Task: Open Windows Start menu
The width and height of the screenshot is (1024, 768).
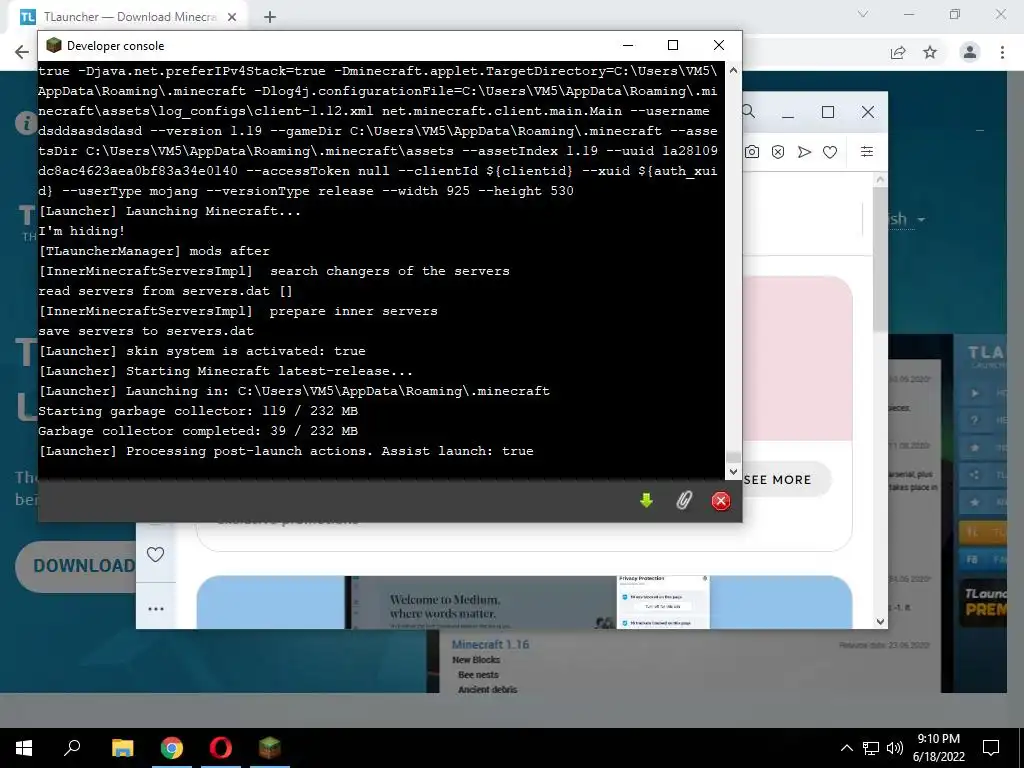Action: click(24, 748)
